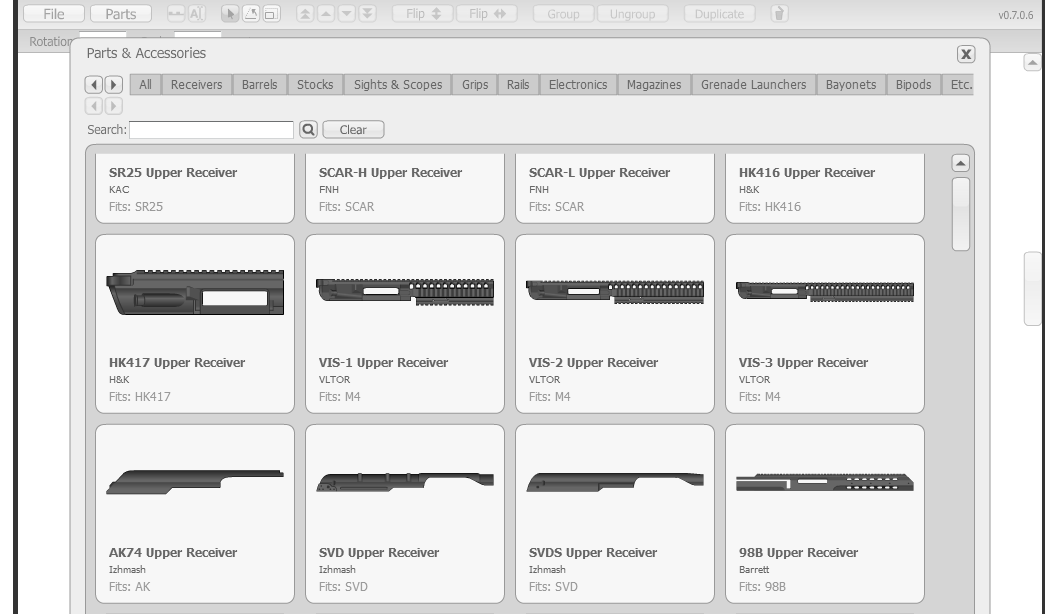Select the Magazines tab
Image resolution: width=1045 pixels, height=614 pixels.
[654, 85]
